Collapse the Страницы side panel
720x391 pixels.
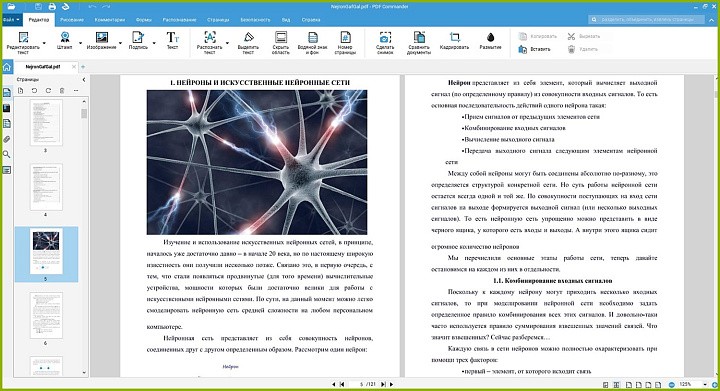[84, 79]
